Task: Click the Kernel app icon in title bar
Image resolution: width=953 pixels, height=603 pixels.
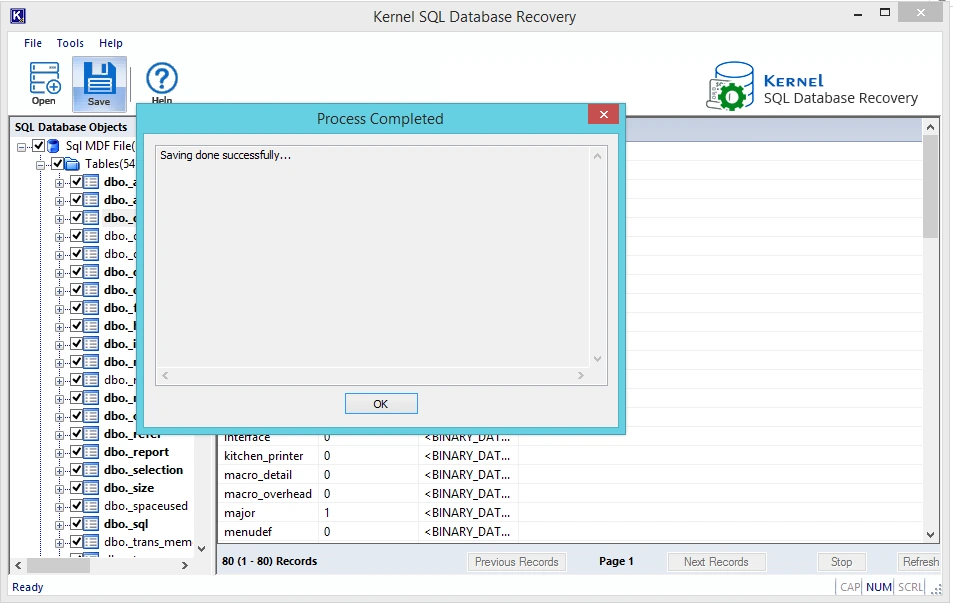Action: pos(18,16)
